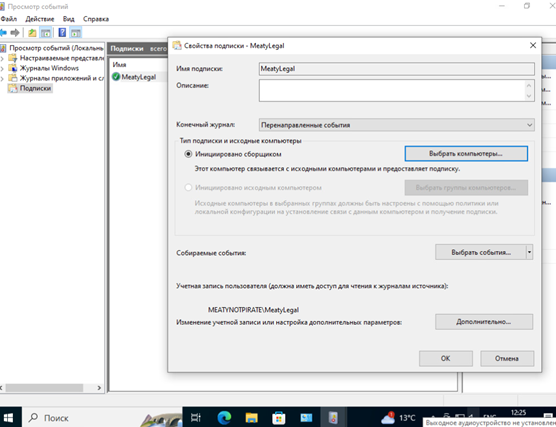Screen dimensions: 556x427
Task: Click the Дополнительно button
Action: click(x=484, y=322)
